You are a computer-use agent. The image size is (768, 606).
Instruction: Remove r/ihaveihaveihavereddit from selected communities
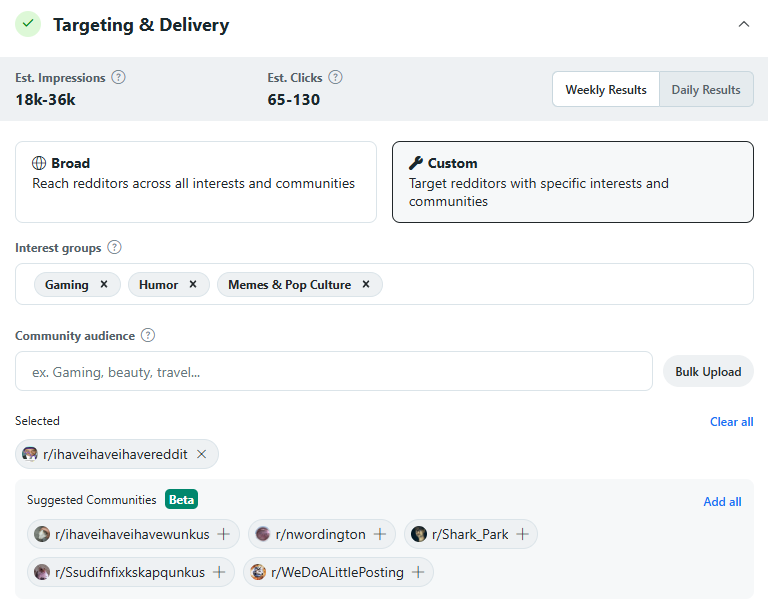point(201,454)
